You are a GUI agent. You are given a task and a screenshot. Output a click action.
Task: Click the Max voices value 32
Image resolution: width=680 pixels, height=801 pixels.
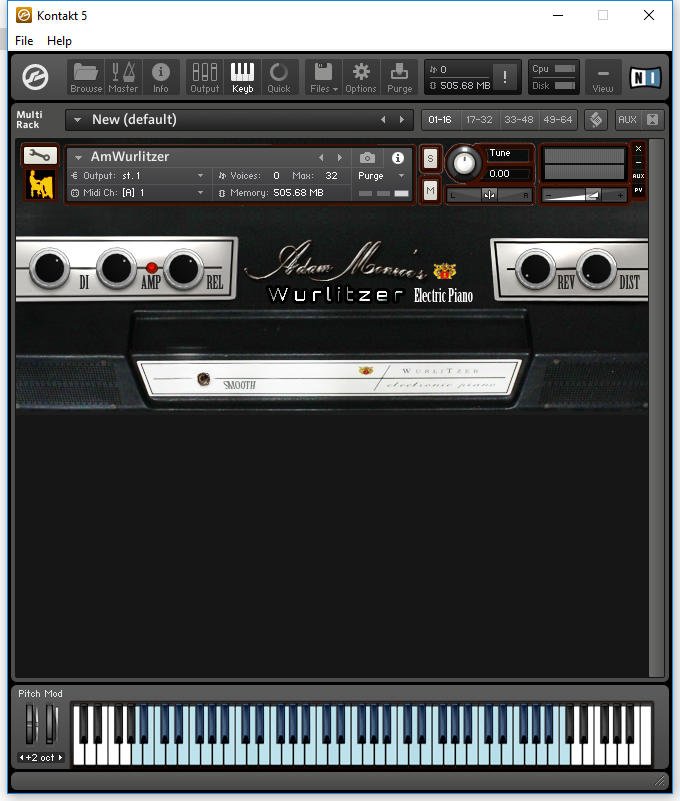tap(331, 176)
